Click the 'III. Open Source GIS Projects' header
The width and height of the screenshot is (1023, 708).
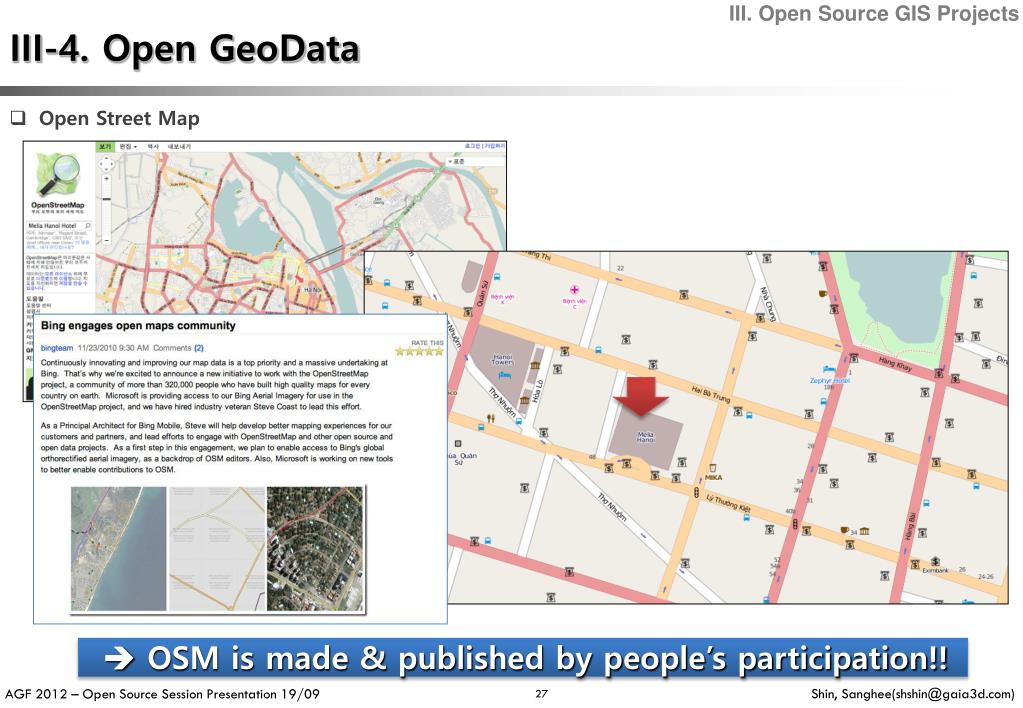coord(874,14)
